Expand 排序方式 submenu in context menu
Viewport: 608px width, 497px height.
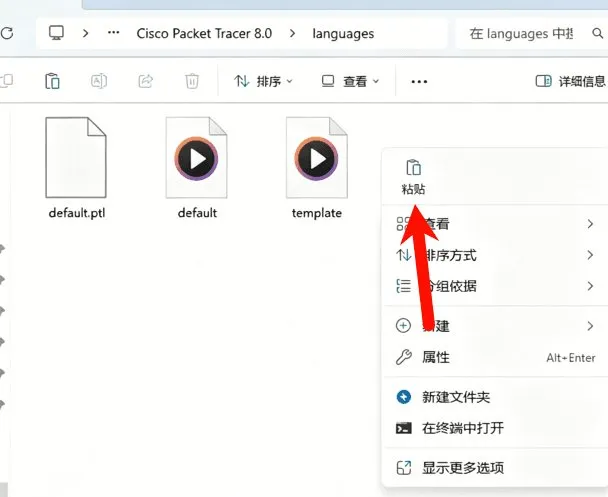[495, 255]
